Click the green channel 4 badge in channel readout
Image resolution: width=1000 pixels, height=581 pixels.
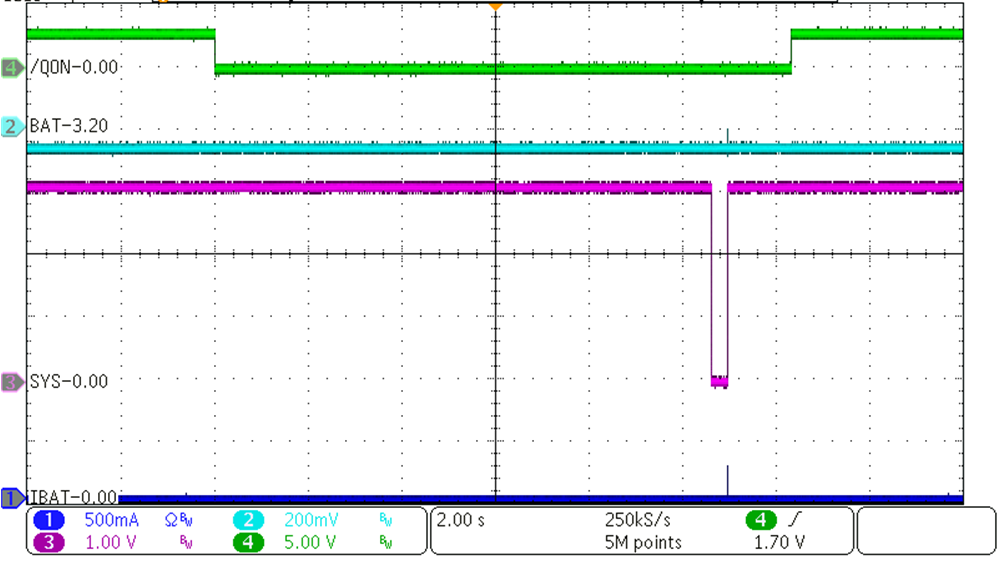[x=249, y=543]
